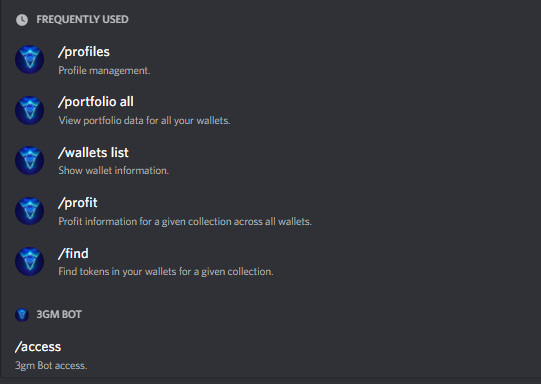Pick the /wallets list command
Screen dimensions: 541x384
[x=93, y=152]
